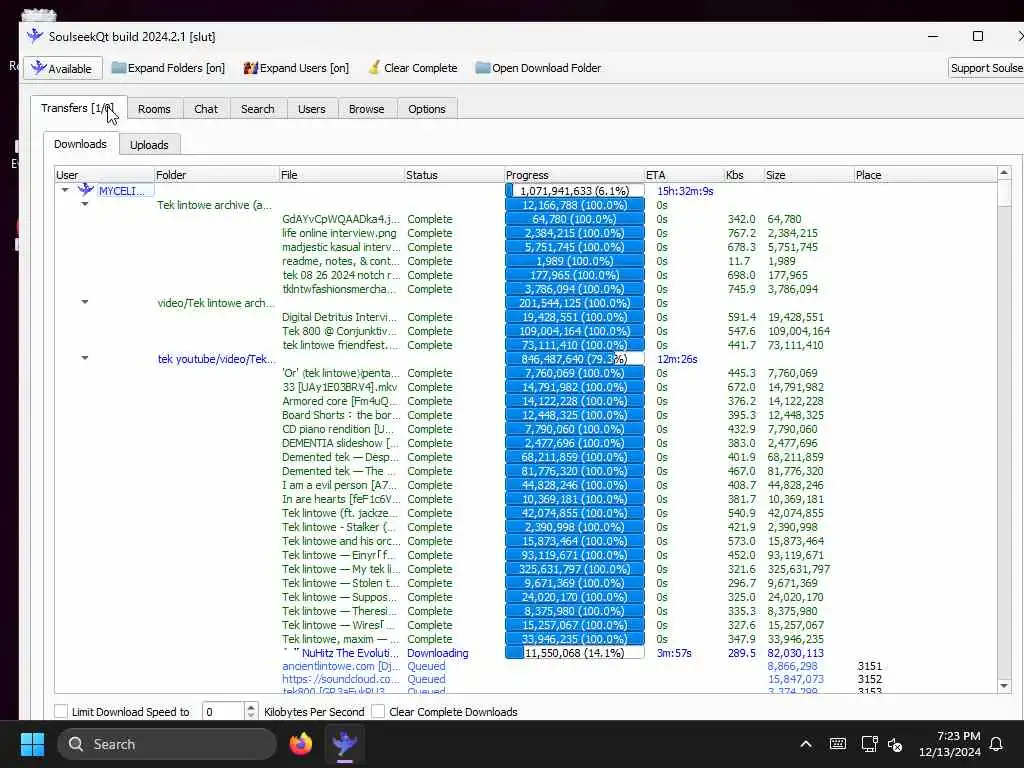Click the Support Soulseek button

tap(986, 68)
